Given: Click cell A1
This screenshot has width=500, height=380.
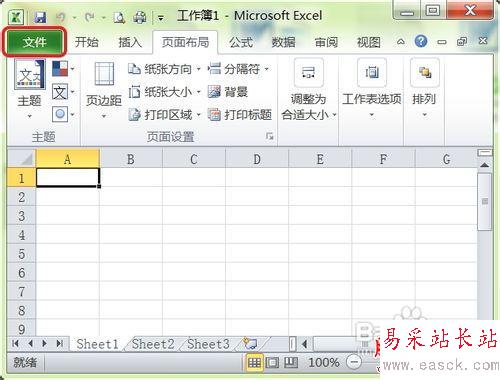Looking at the screenshot, I should [x=68, y=177].
